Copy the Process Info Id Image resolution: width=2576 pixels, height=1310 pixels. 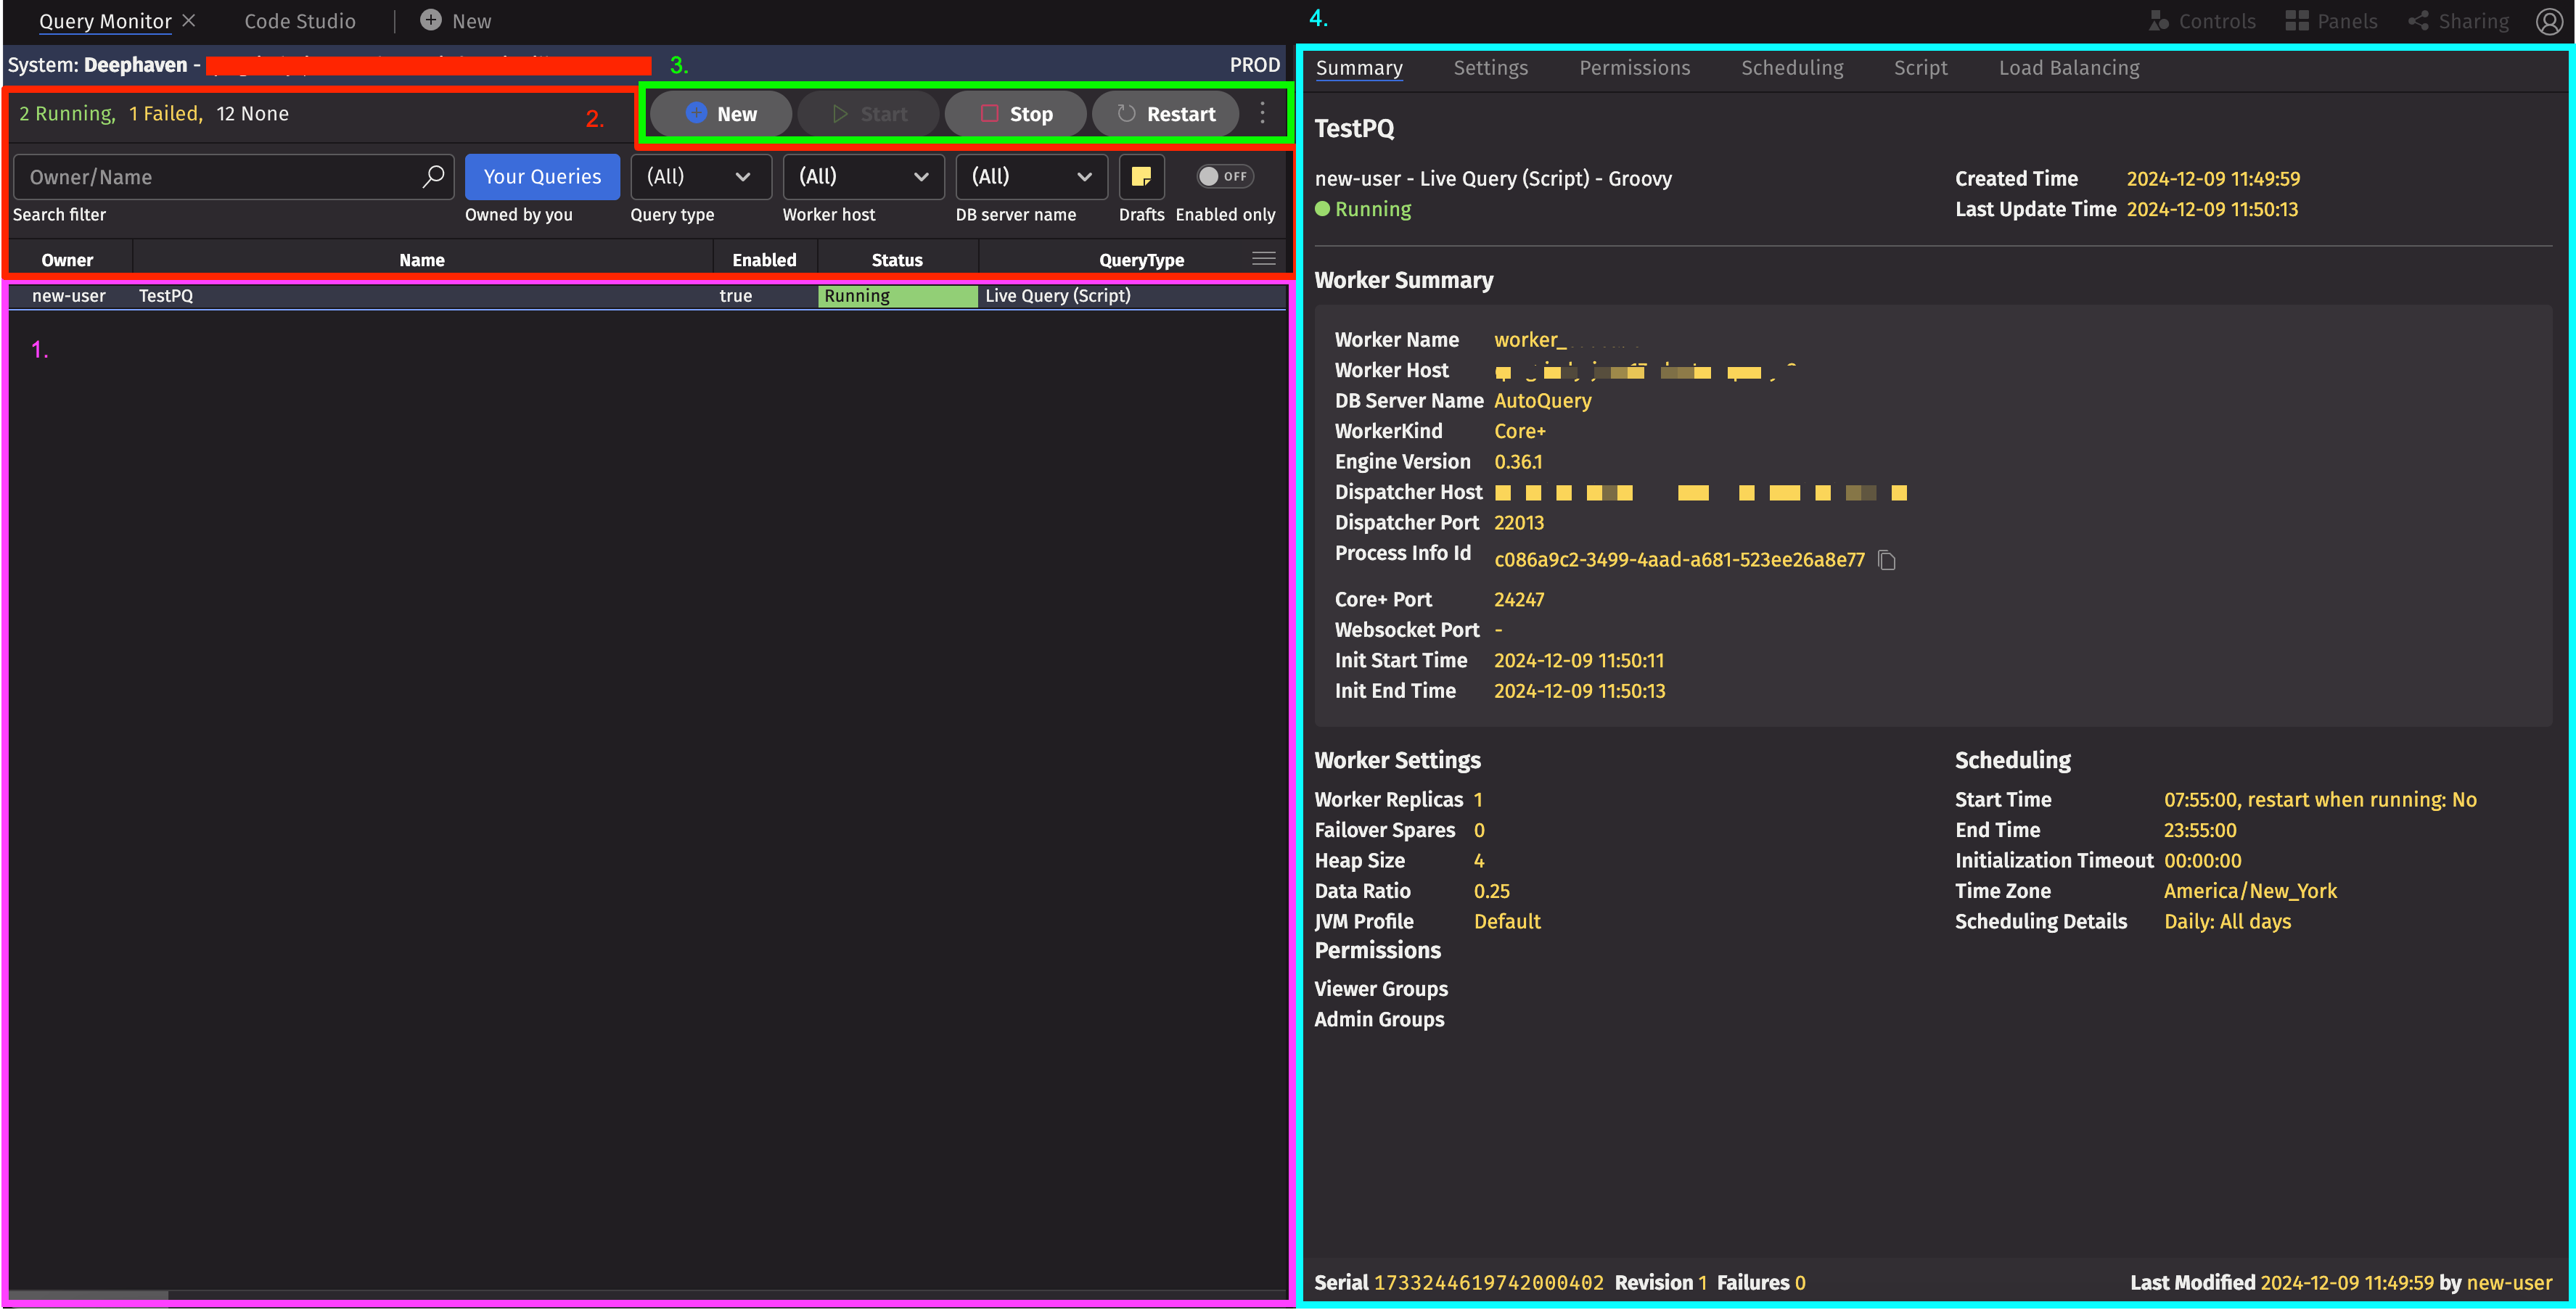(x=1887, y=560)
